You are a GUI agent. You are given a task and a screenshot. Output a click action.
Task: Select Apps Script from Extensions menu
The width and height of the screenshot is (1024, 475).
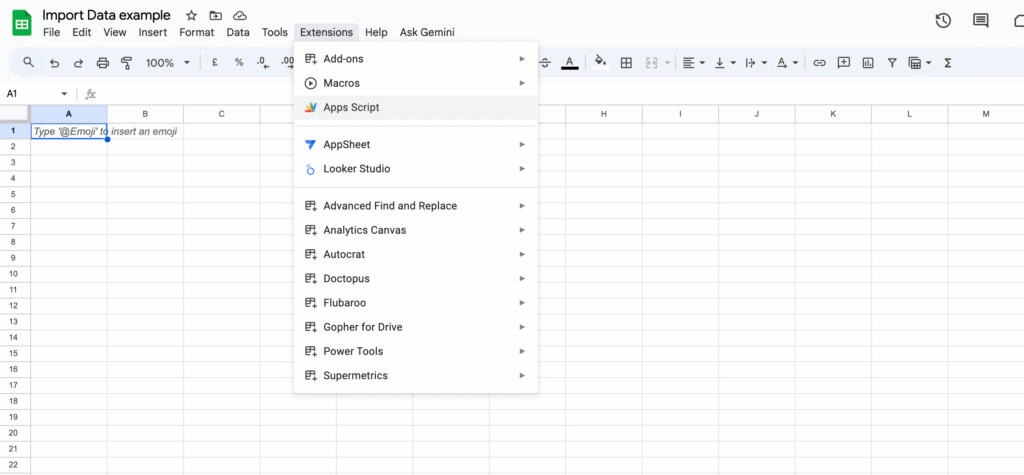pyautogui.click(x=351, y=107)
